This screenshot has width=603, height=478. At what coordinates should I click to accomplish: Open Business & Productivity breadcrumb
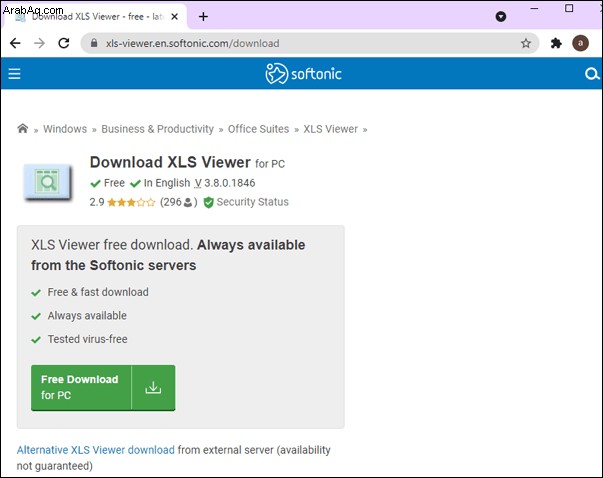157,129
